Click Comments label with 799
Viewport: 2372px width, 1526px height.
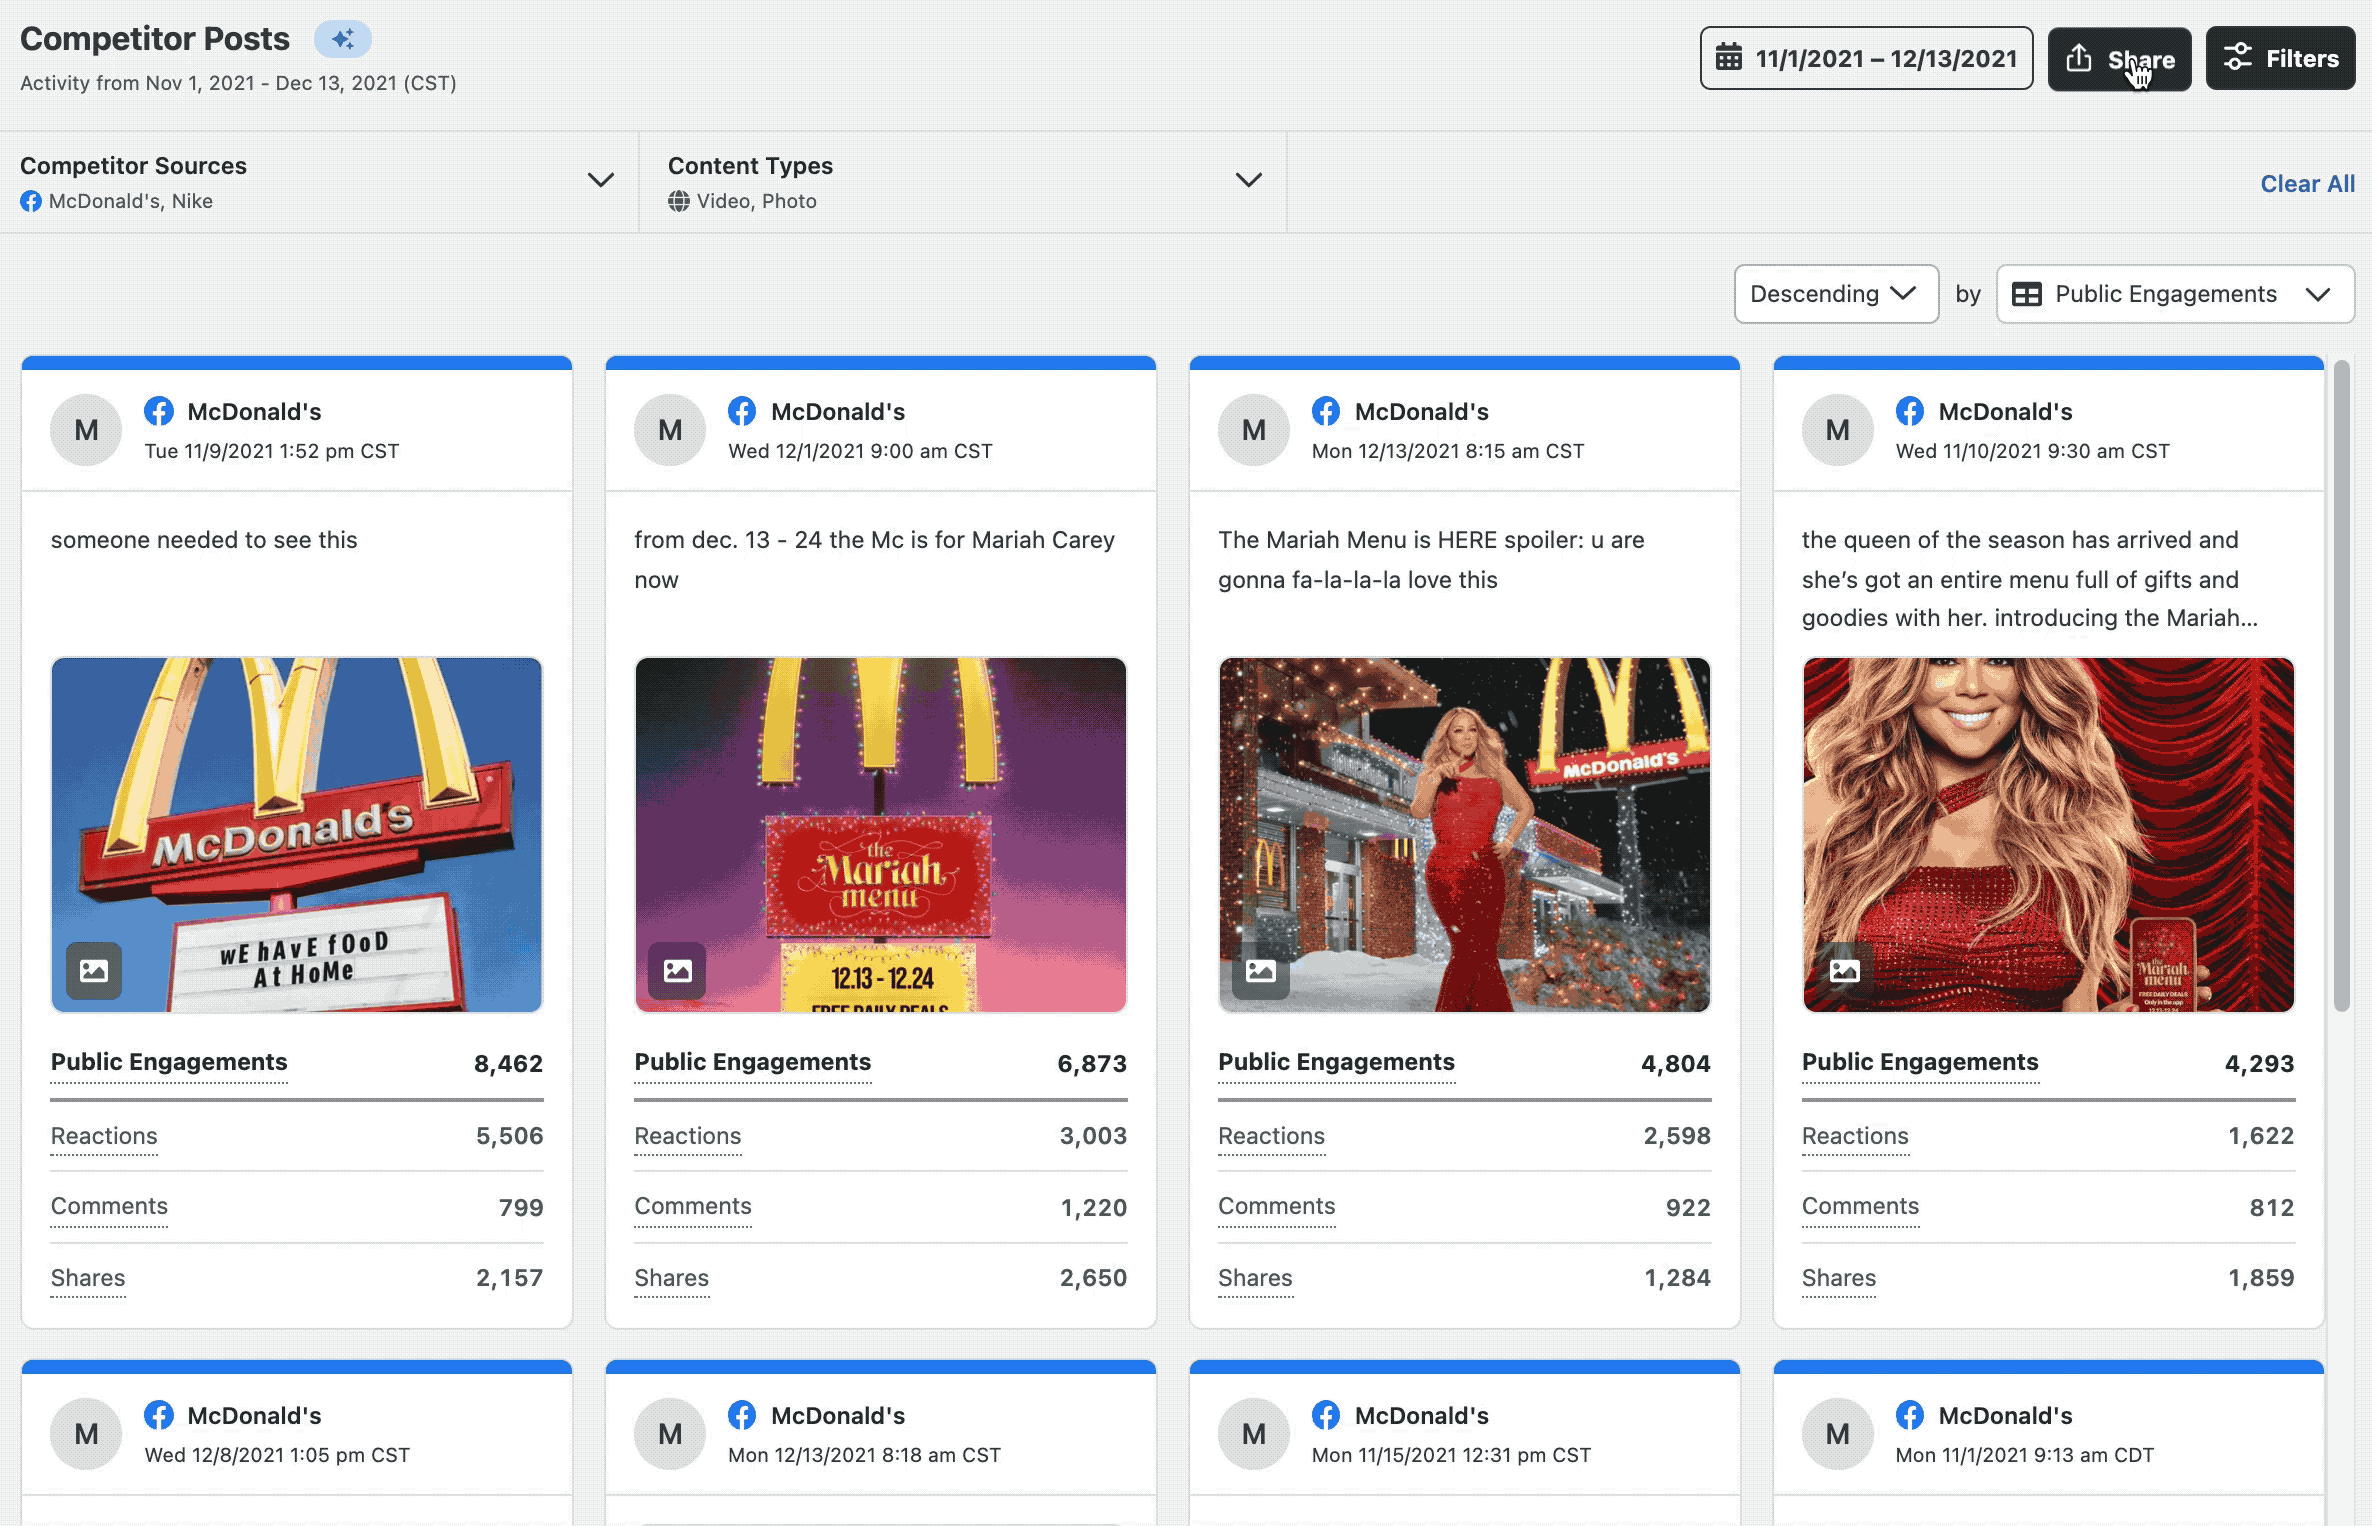point(109,1206)
